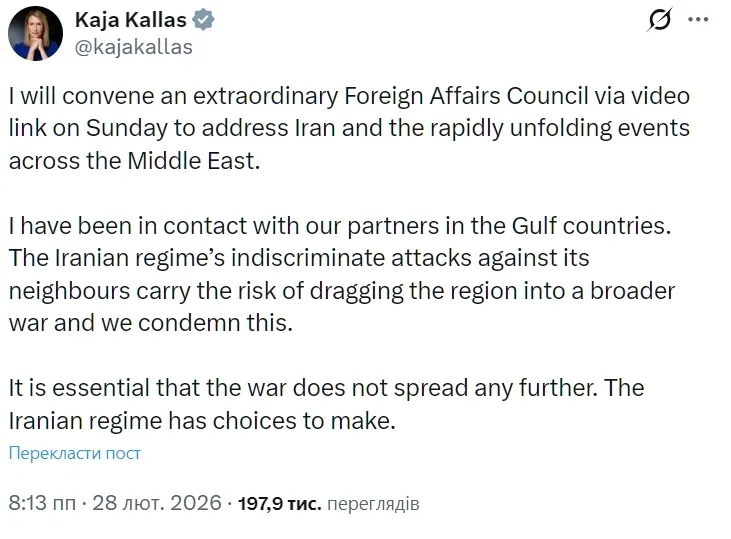The height and width of the screenshot is (539, 731).
Task: Click the blue verified checkmark badge
Action: [204, 21]
